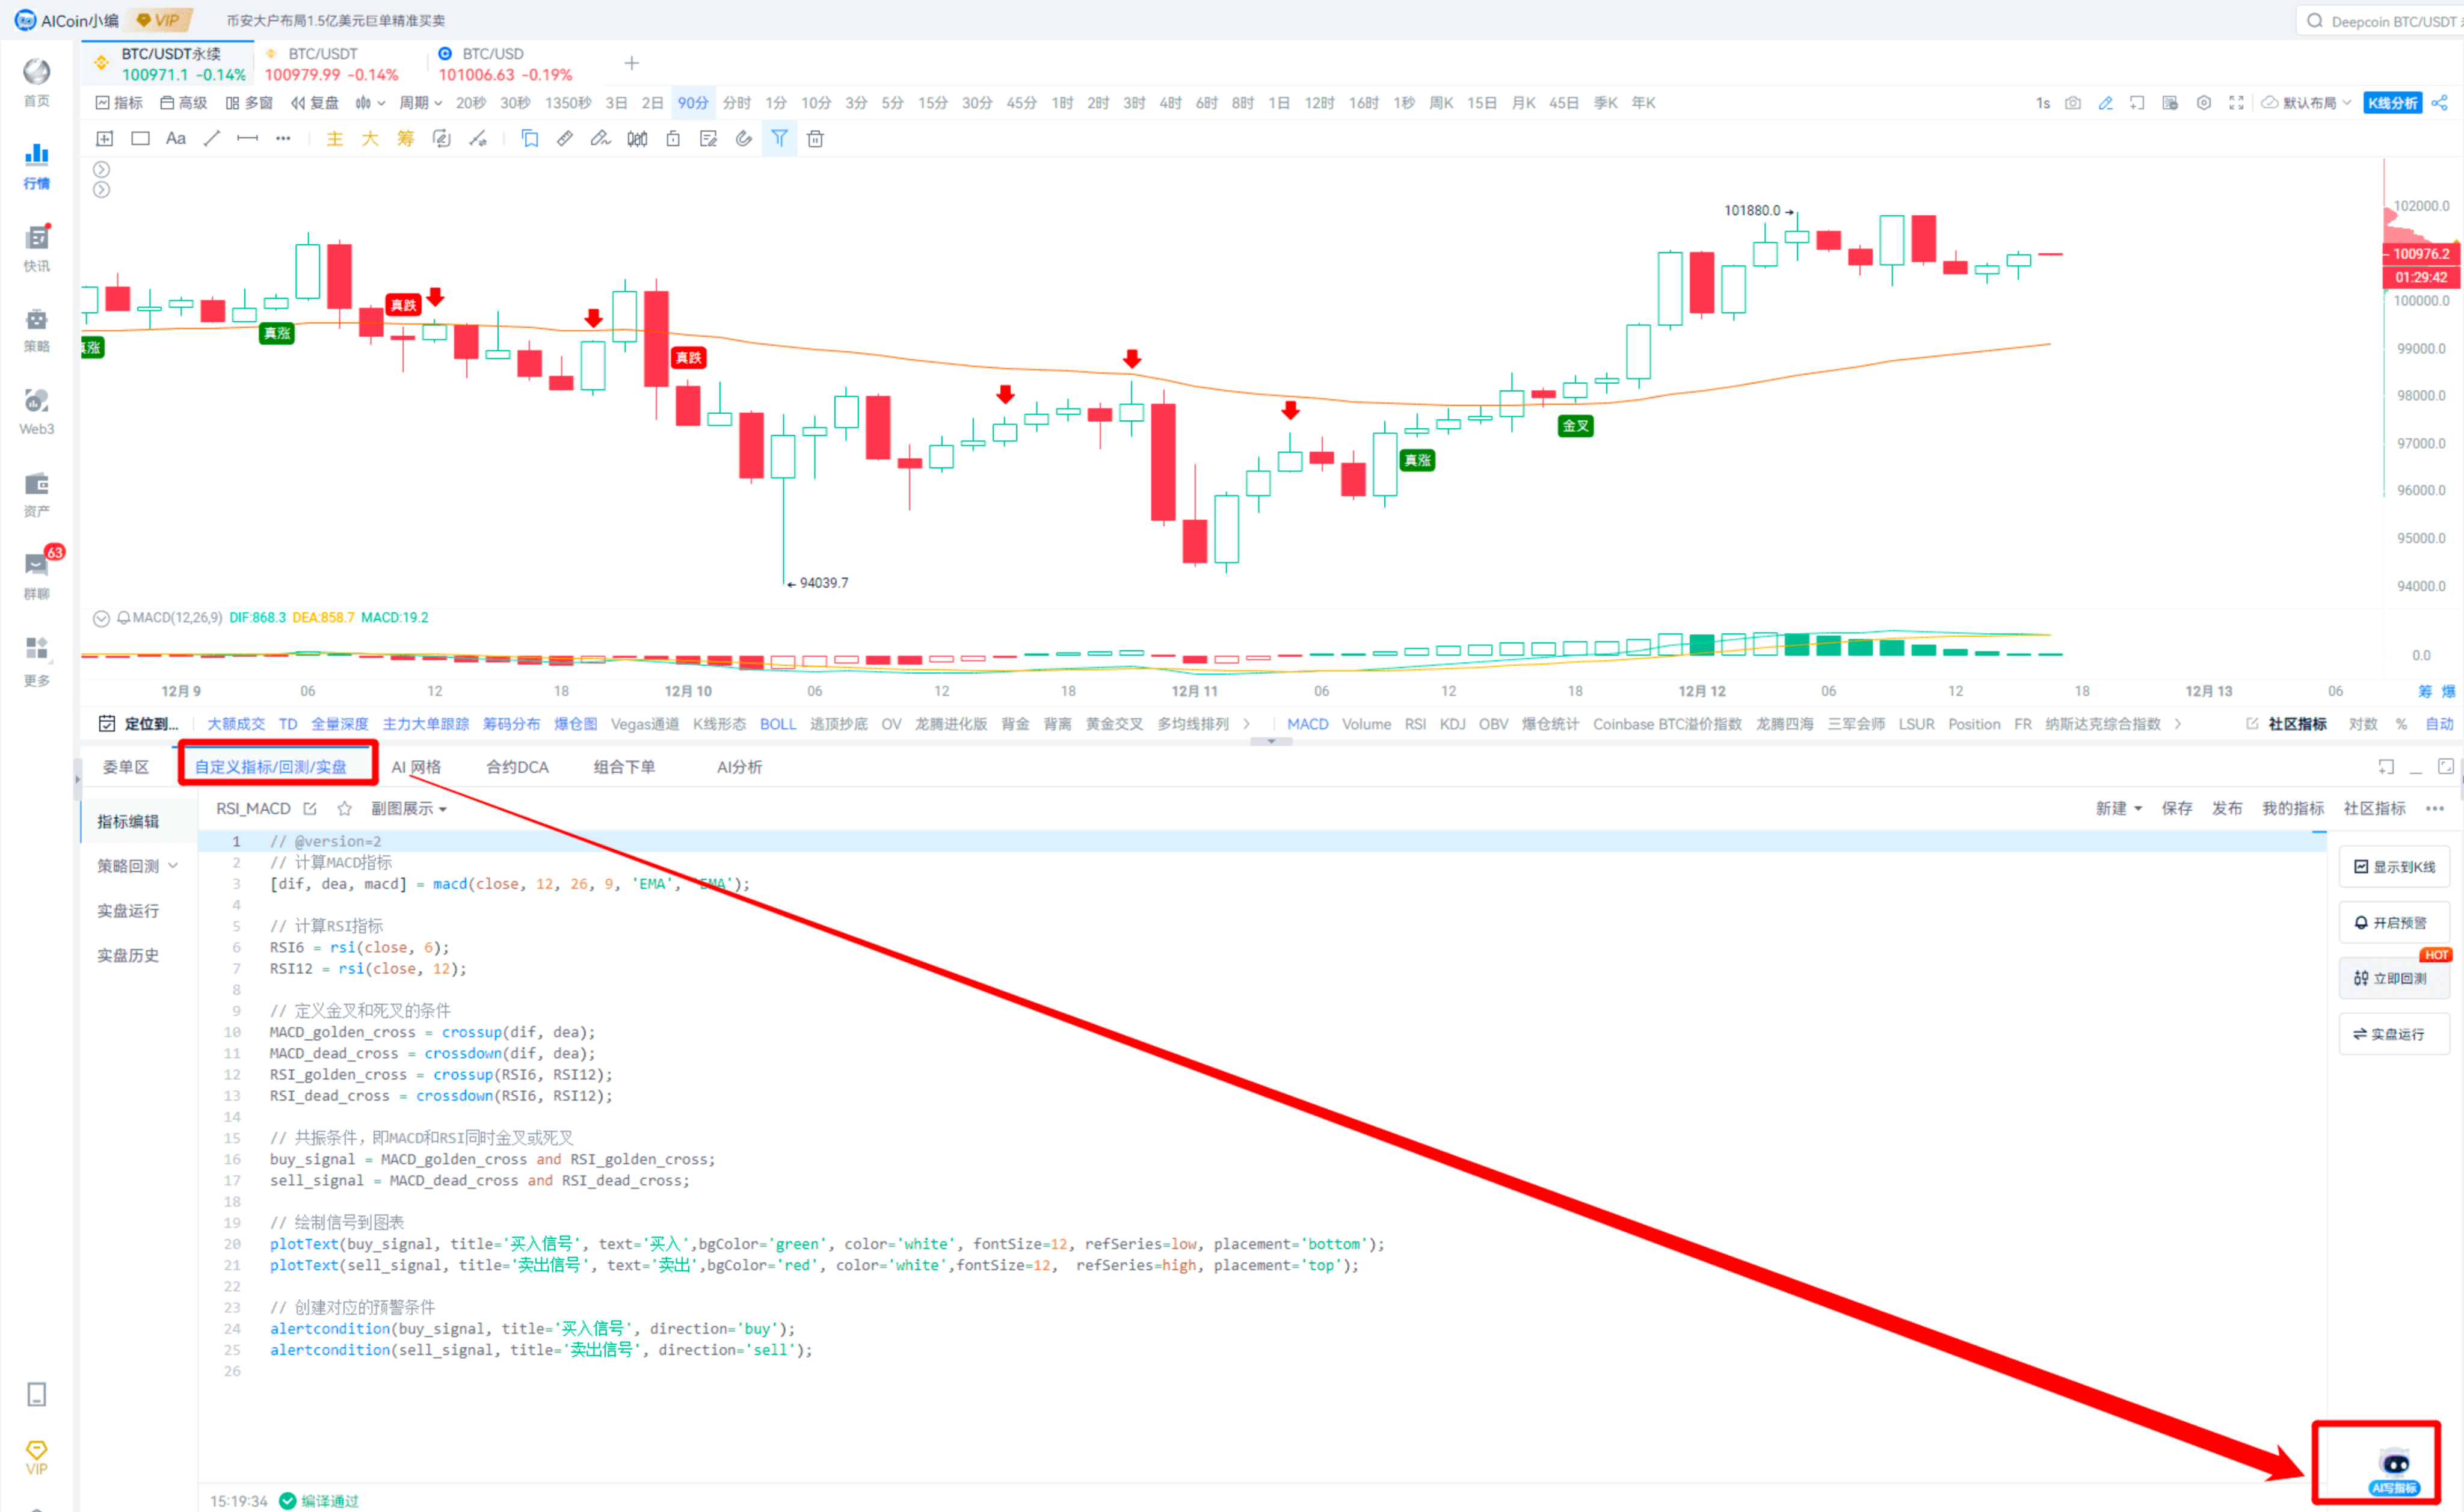The image size is (2464, 1512).
Task: Toggle the 爆 button at chart bottom right
Action: tap(2449, 691)
